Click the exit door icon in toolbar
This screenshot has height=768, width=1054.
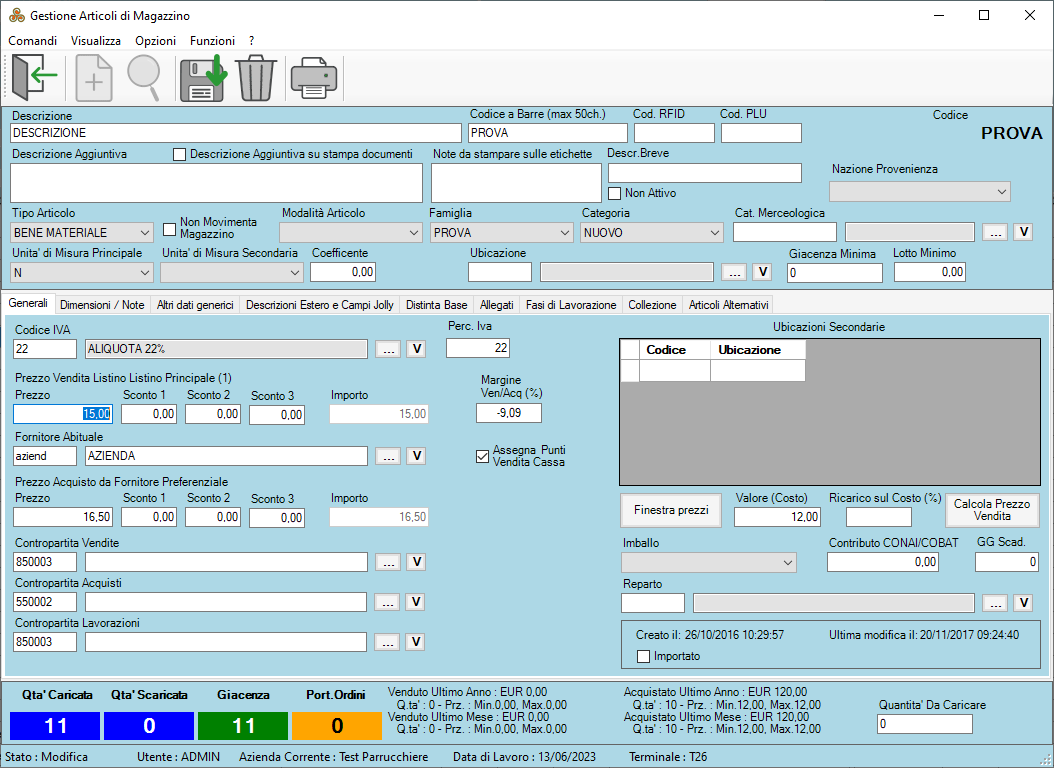(x=34, y=78)
